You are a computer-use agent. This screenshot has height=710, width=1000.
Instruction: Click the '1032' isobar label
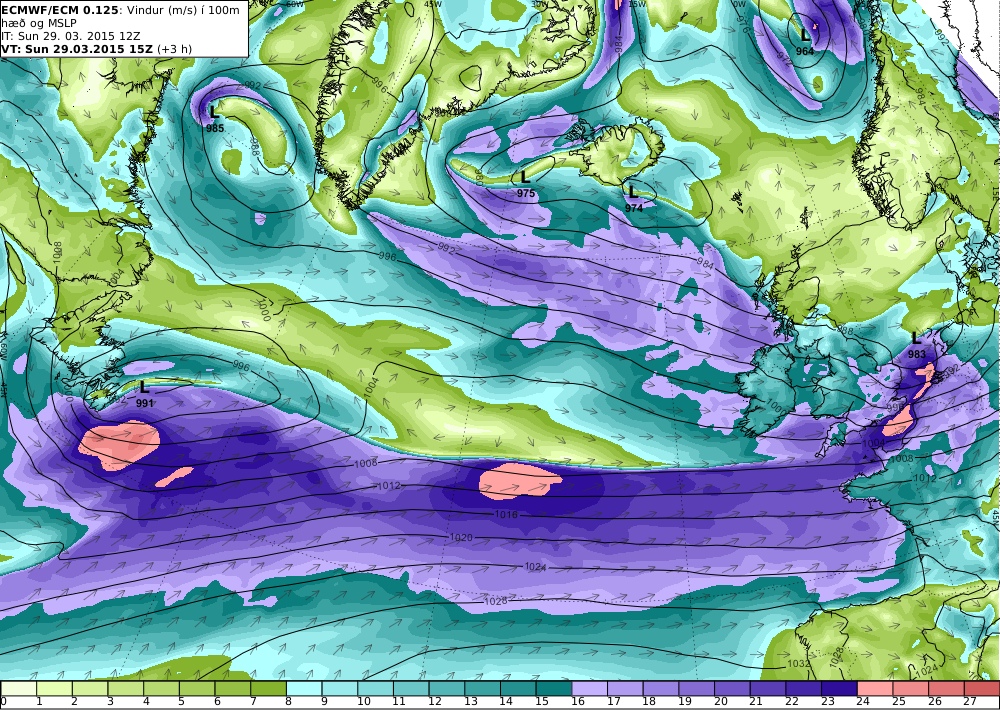tap(798, 663)
